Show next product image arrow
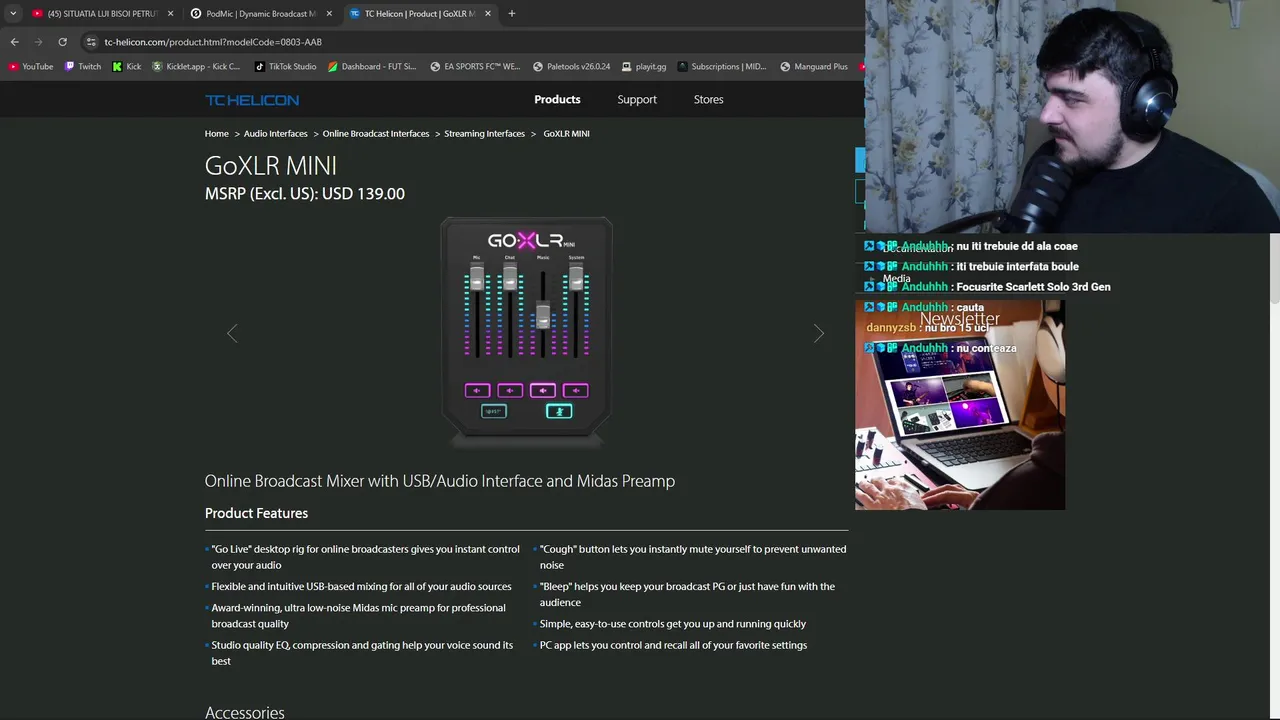Viewport: 1280px width, 720px height. (x=819, y=333)
